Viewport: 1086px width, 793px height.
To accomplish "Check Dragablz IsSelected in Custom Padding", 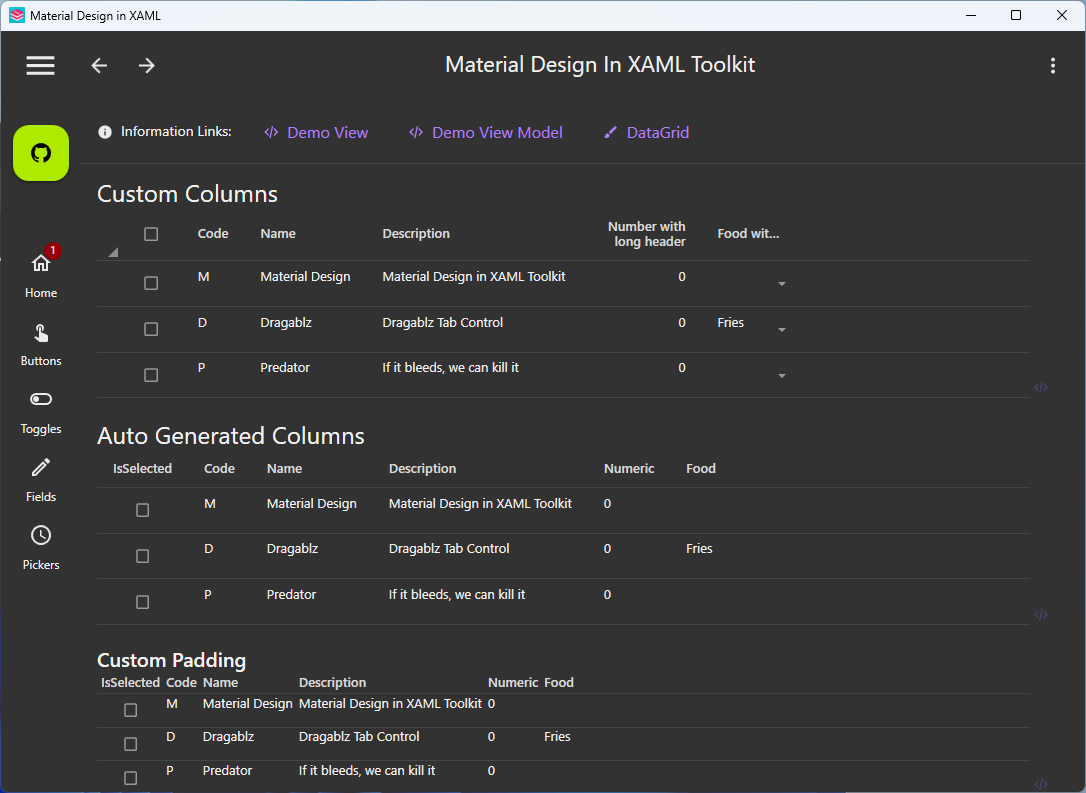I will click(x=130, y=744).
